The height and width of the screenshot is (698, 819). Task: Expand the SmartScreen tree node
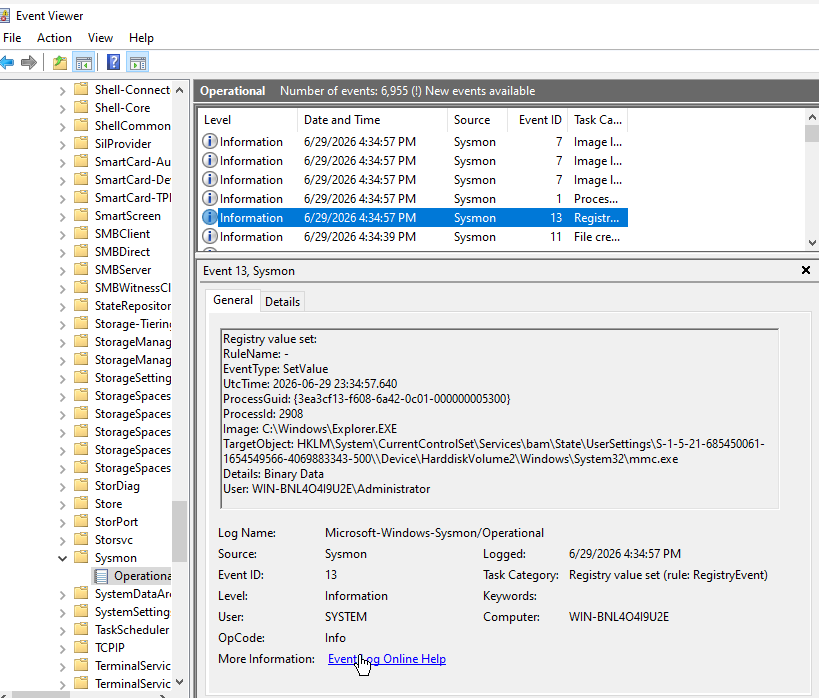(x=62, y=217)
